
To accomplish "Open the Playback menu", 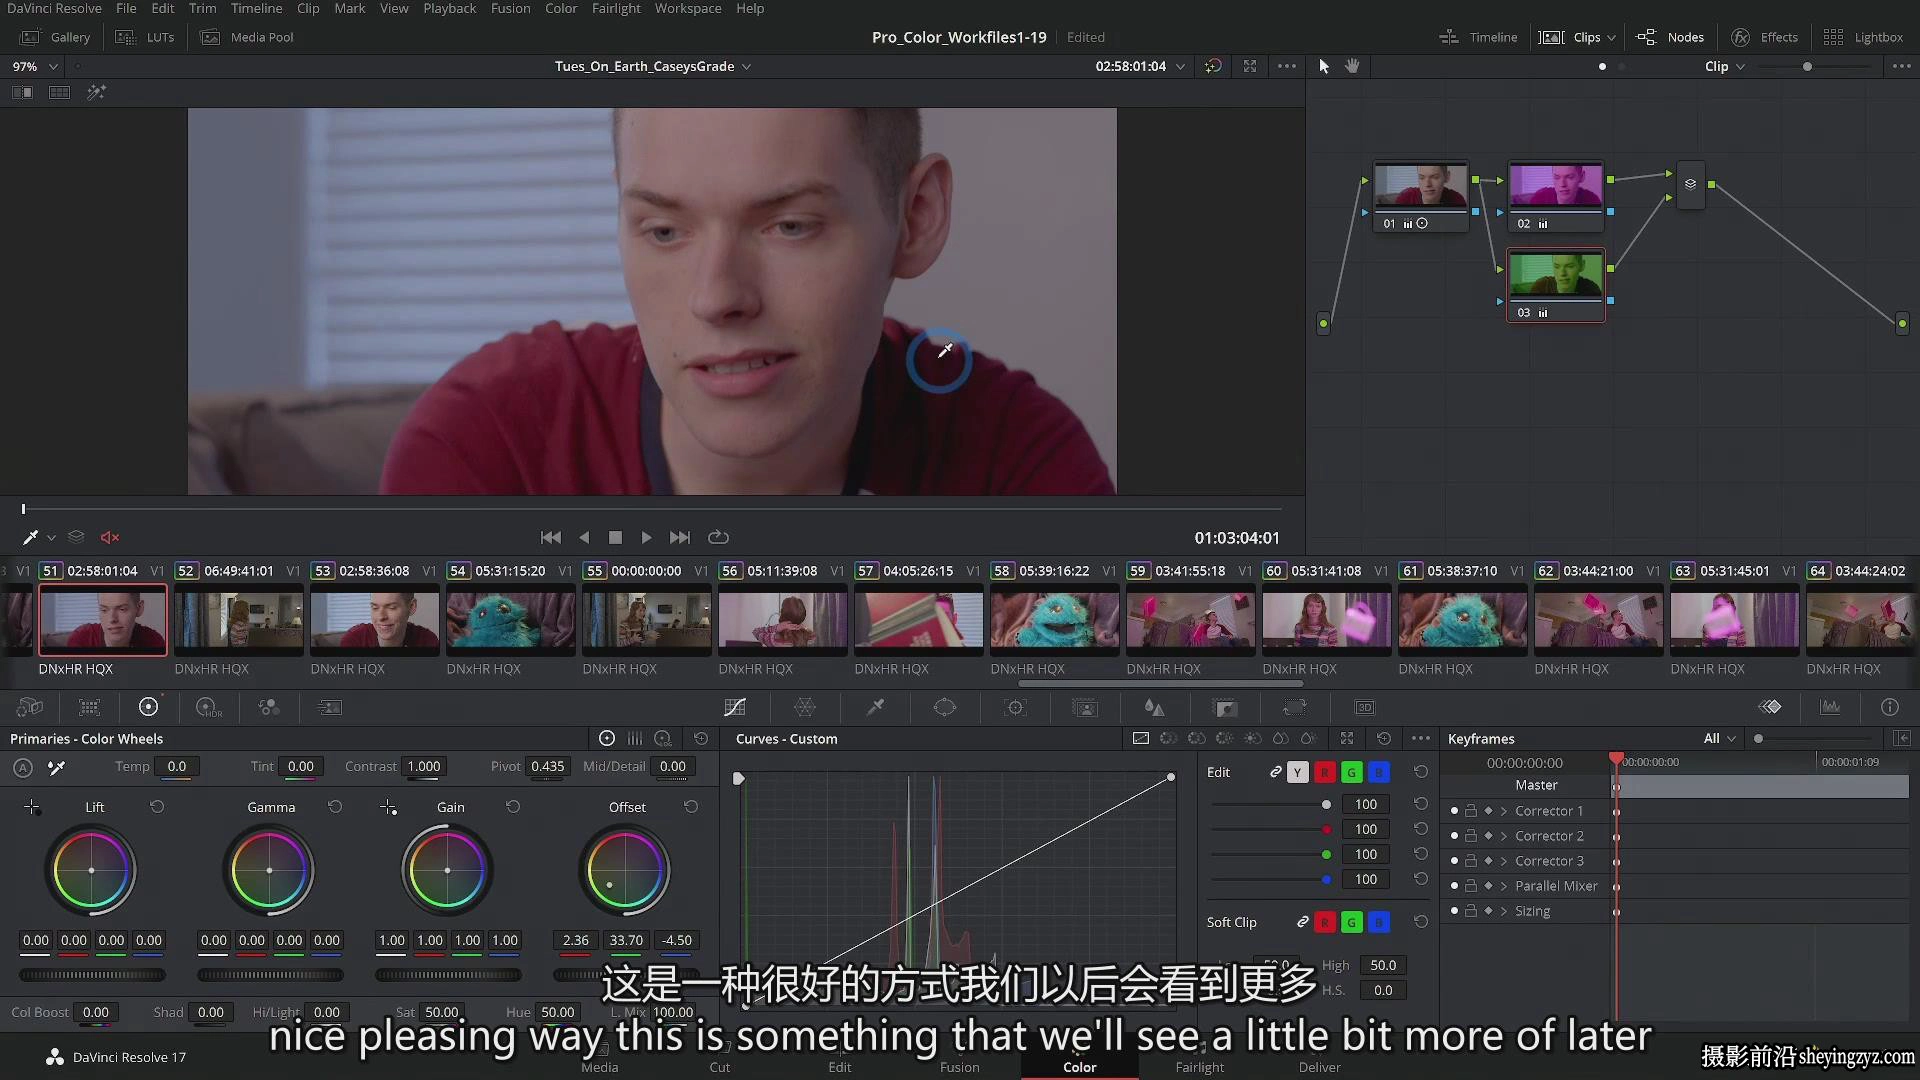I will coord(449,8).
